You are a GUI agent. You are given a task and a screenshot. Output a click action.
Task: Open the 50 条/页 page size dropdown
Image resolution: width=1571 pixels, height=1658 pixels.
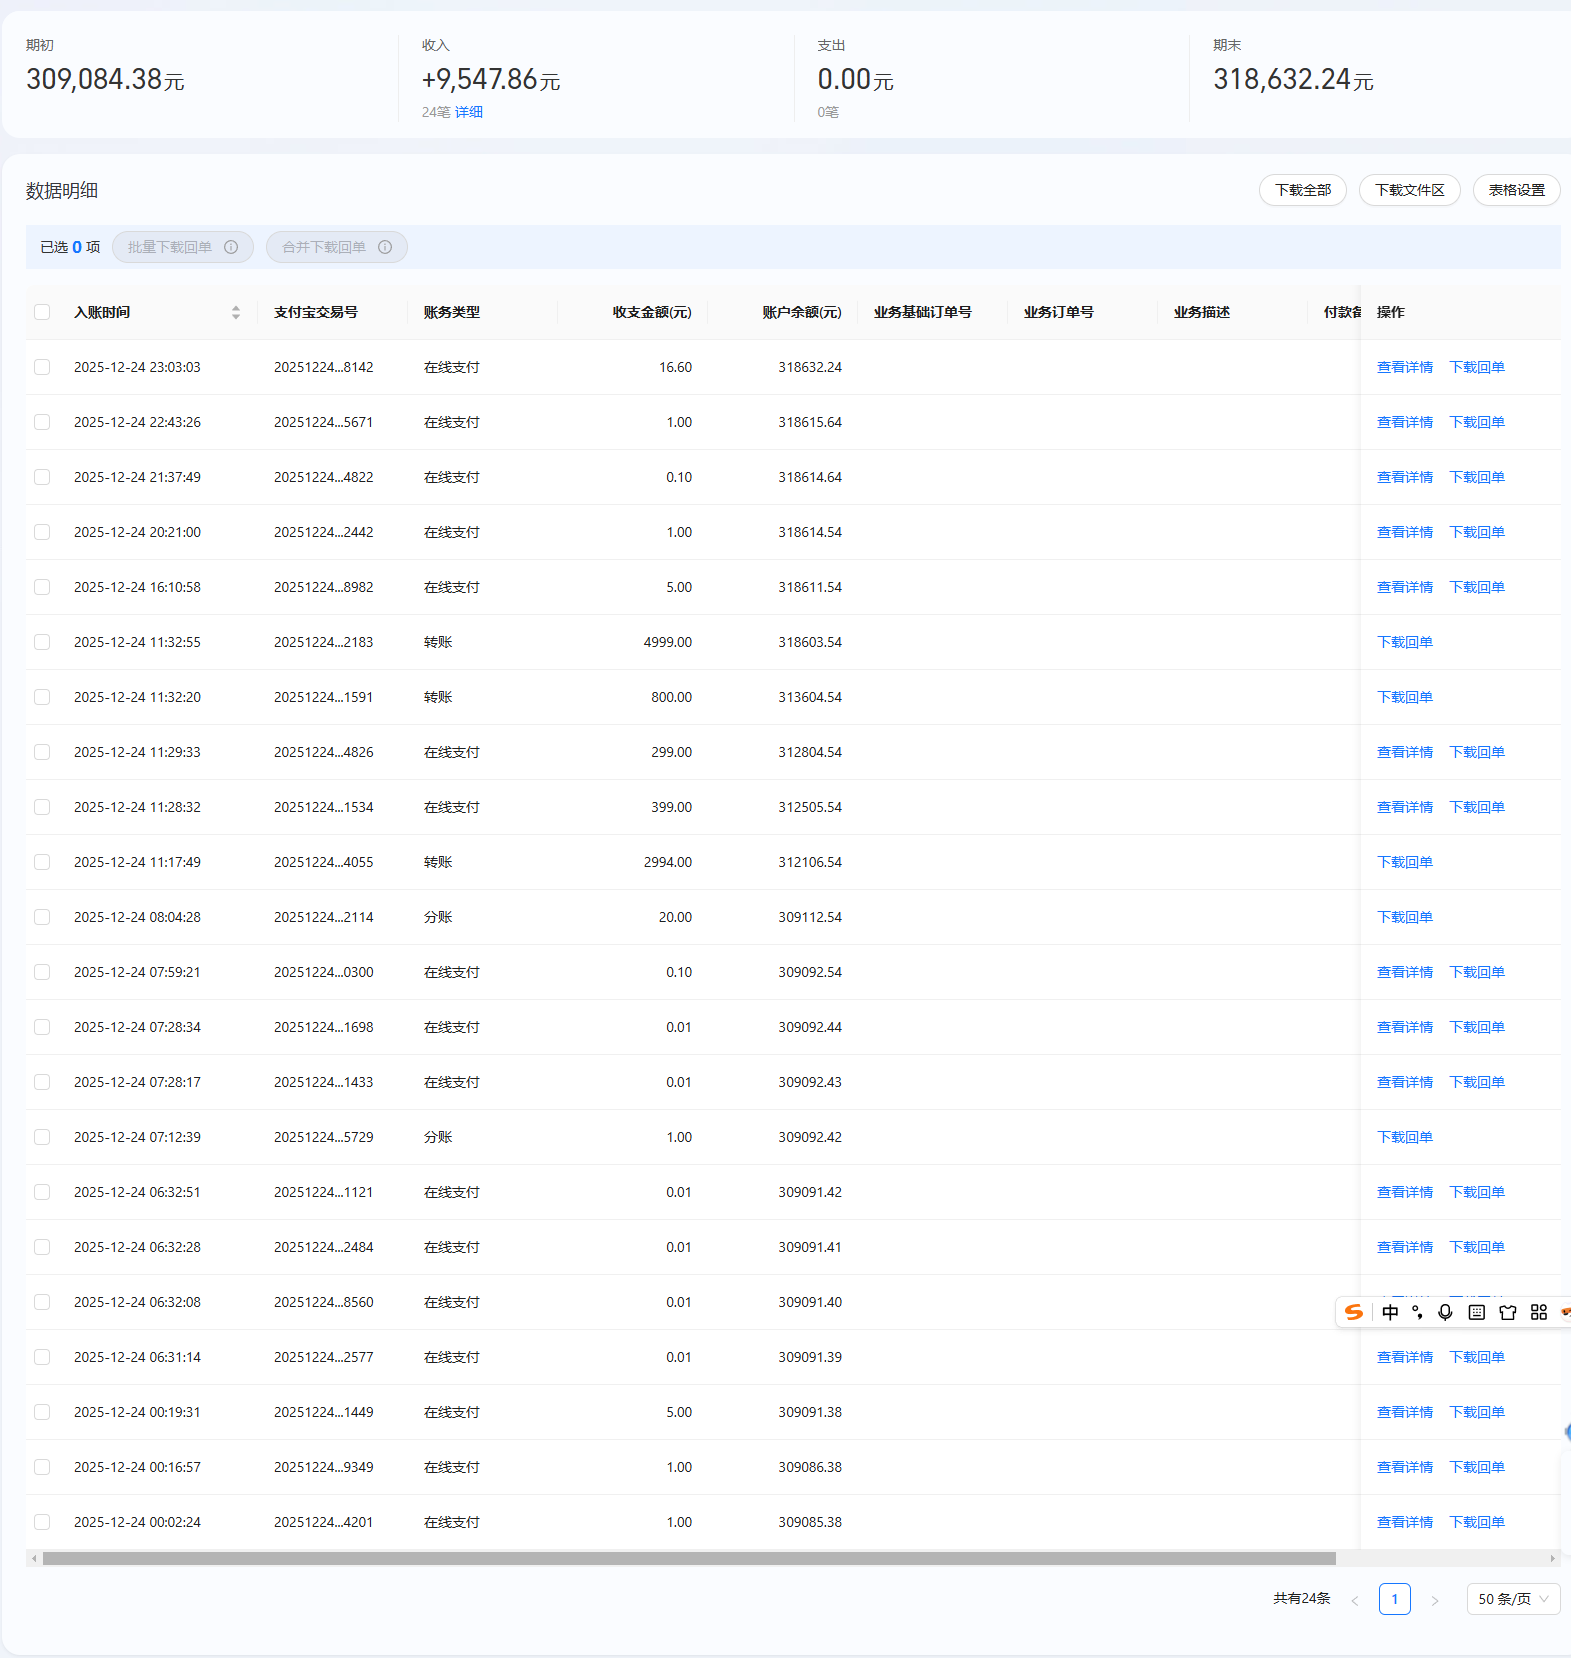(x=1512, y=1599)
